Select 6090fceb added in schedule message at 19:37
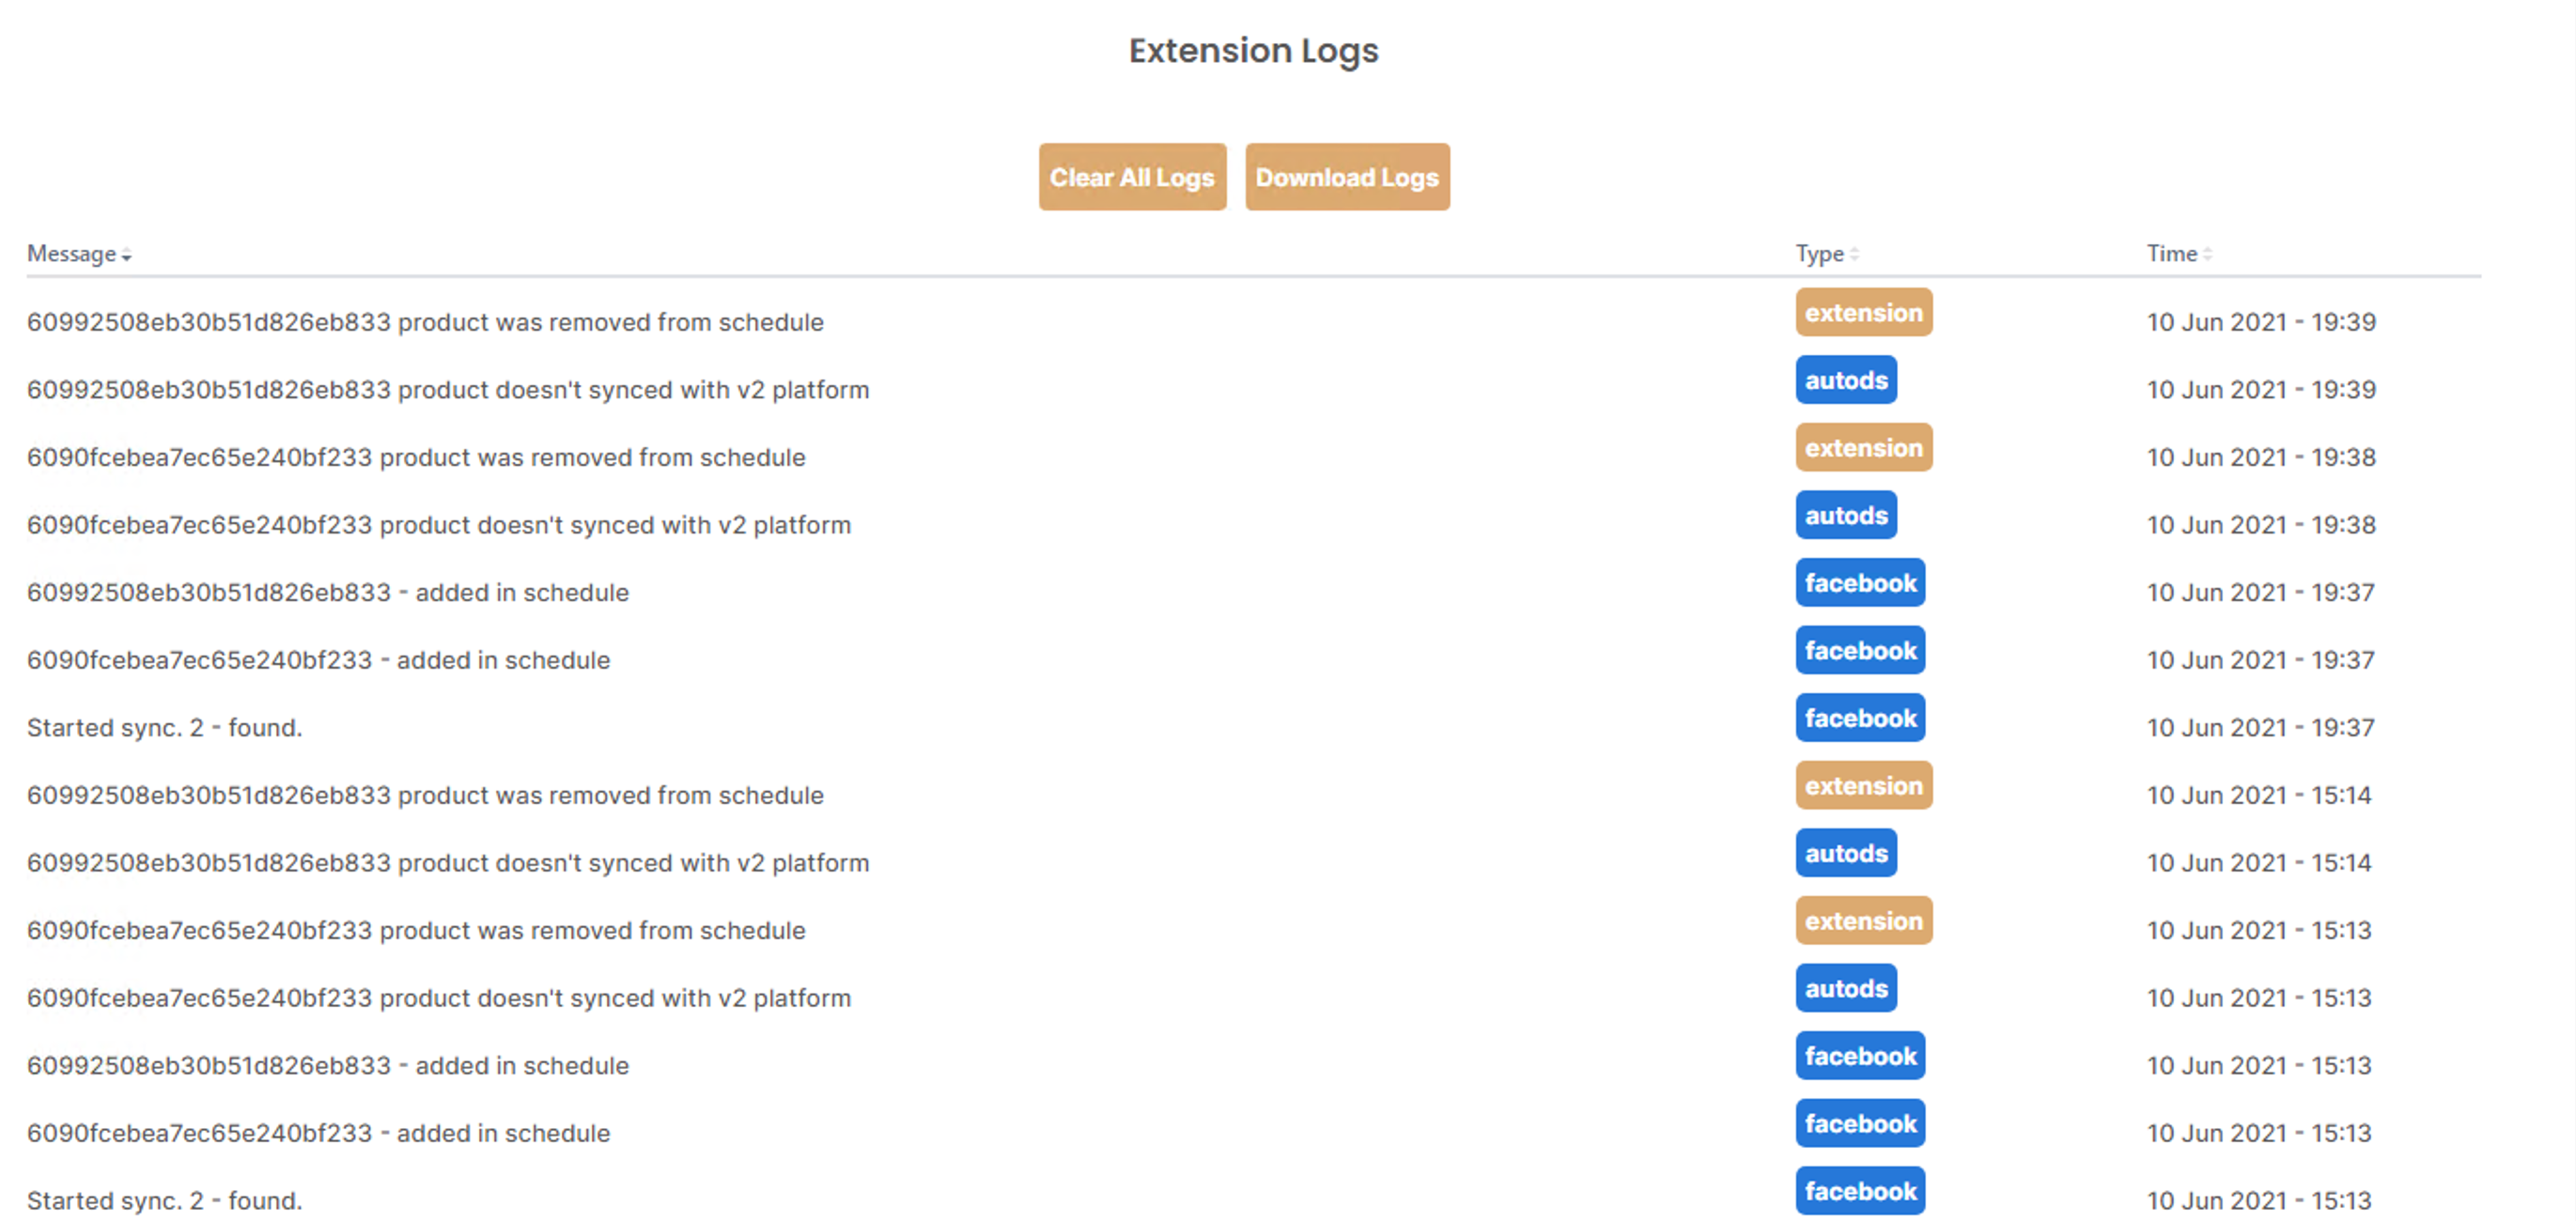Screen dimensions: 2576x1221 tap(318, 660)
